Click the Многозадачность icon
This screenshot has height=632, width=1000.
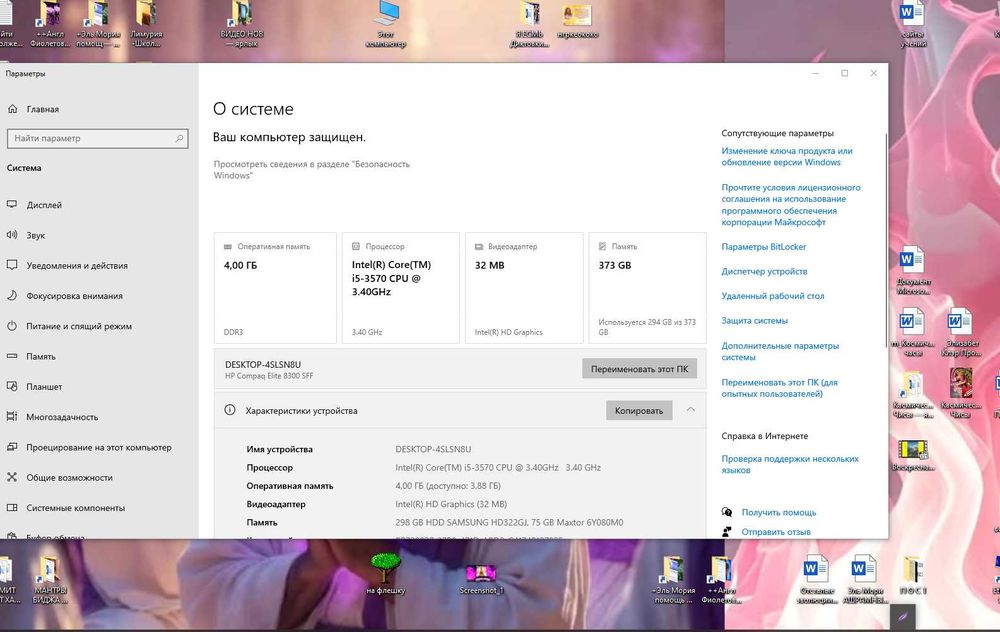tap(12, 416)
